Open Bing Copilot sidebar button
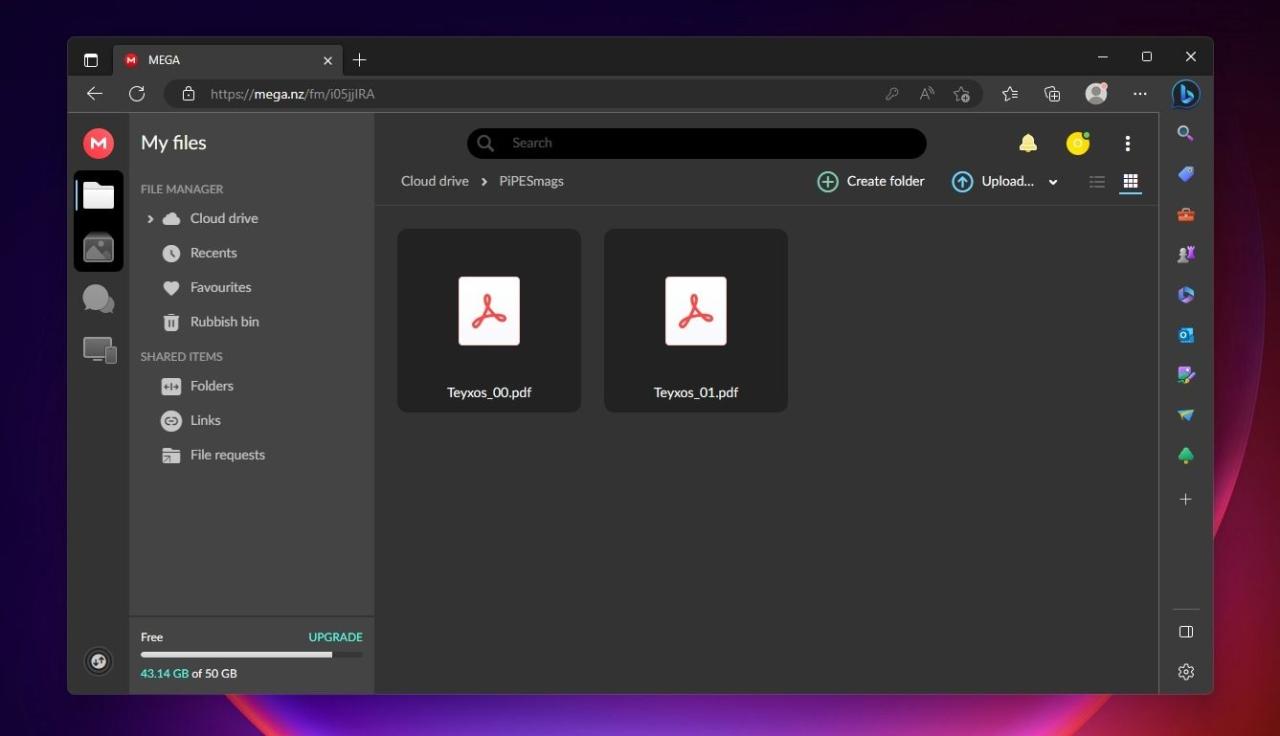This screenshot has width=1280, height=736. pyautogui.click(x=1186, y=94)
